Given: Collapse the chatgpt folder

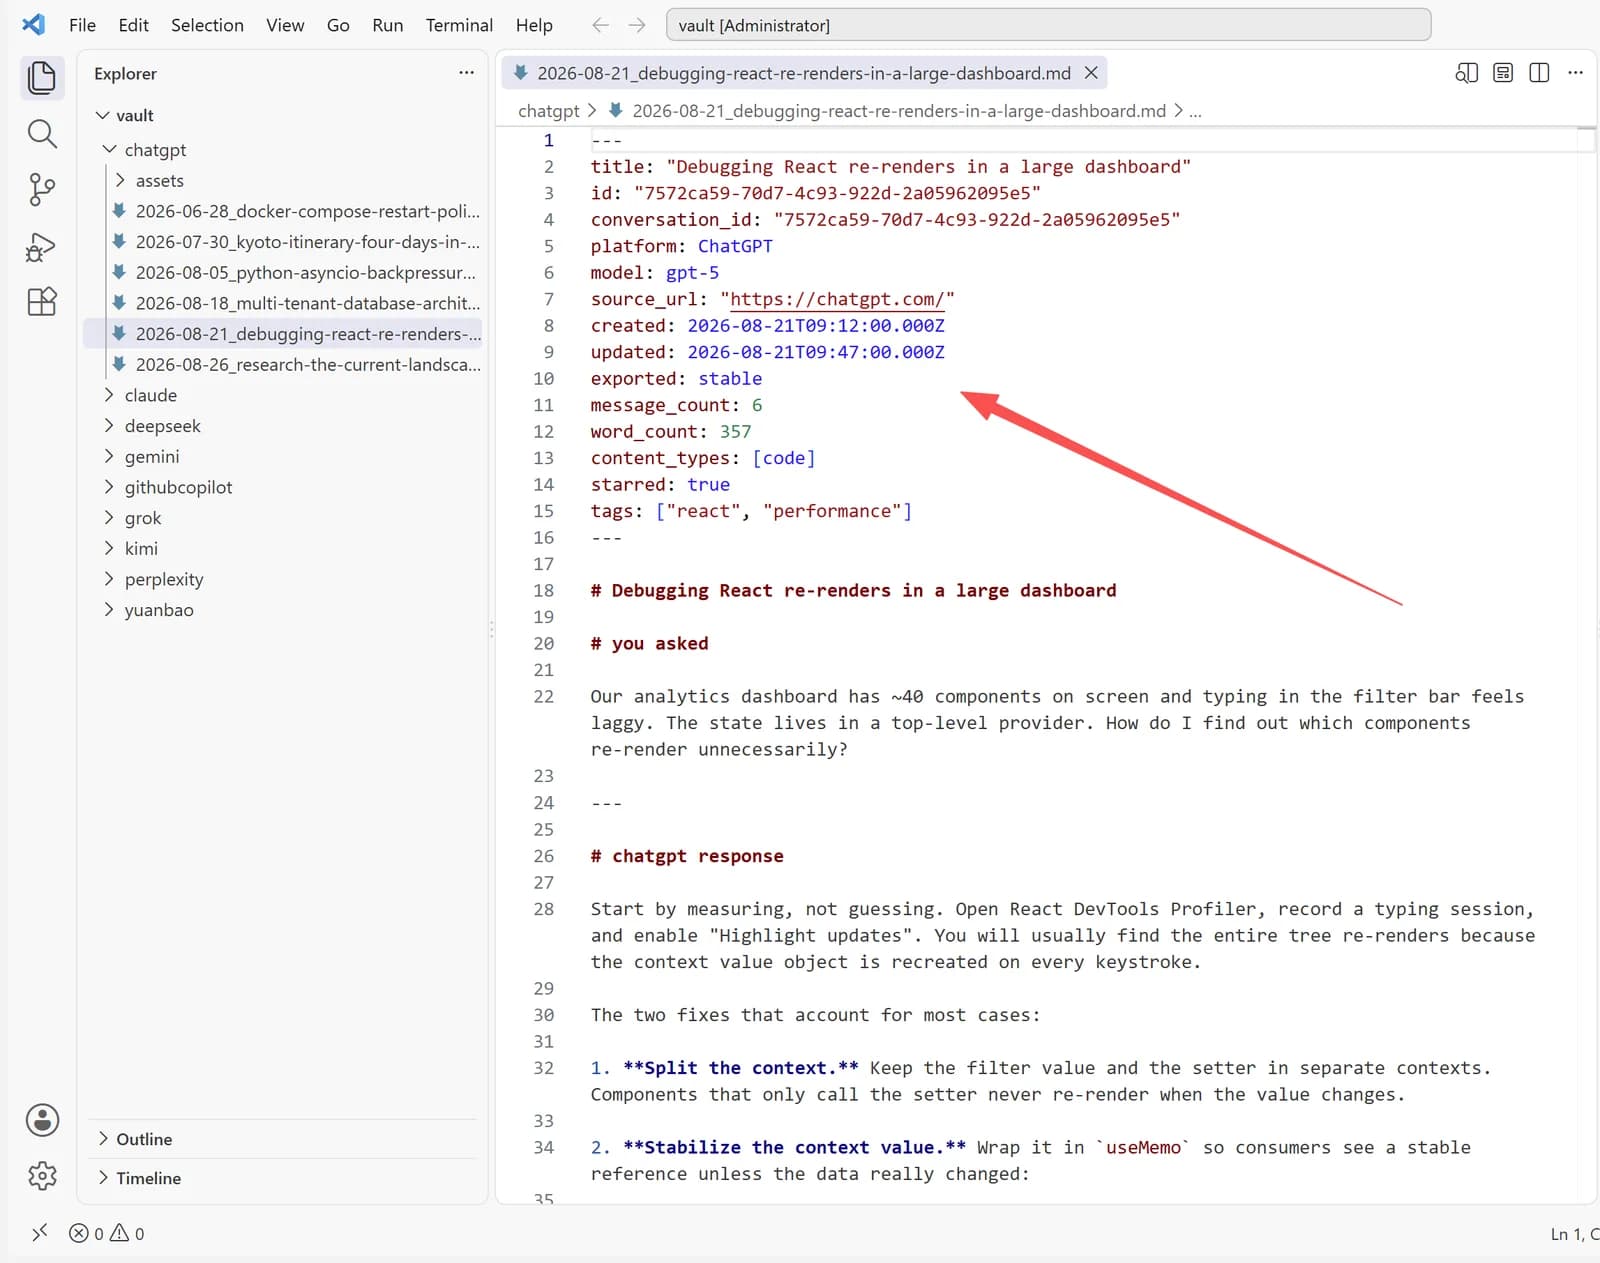Looking at the screenshot, I should (110, 149).
